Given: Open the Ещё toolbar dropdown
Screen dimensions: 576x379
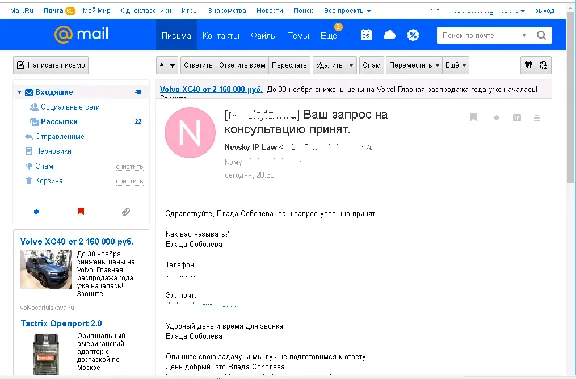Looking at the screenshot, I should click(x=456, y=65).
